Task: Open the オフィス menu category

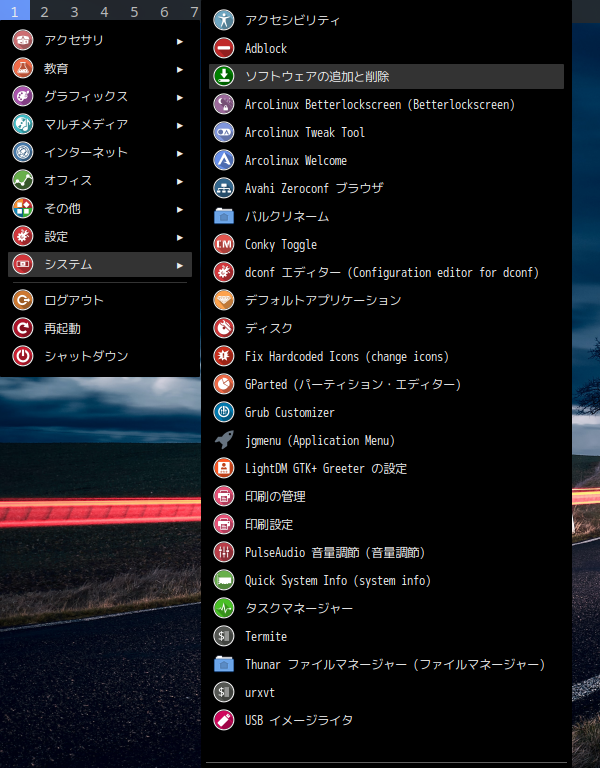Action: tap(100, 180)
